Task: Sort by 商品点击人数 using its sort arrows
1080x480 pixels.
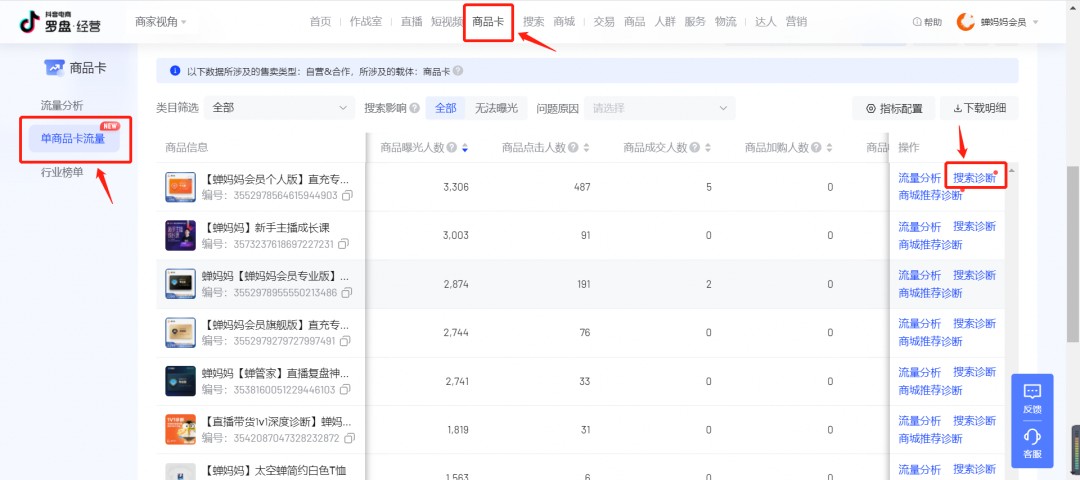Action: (587, 147)
